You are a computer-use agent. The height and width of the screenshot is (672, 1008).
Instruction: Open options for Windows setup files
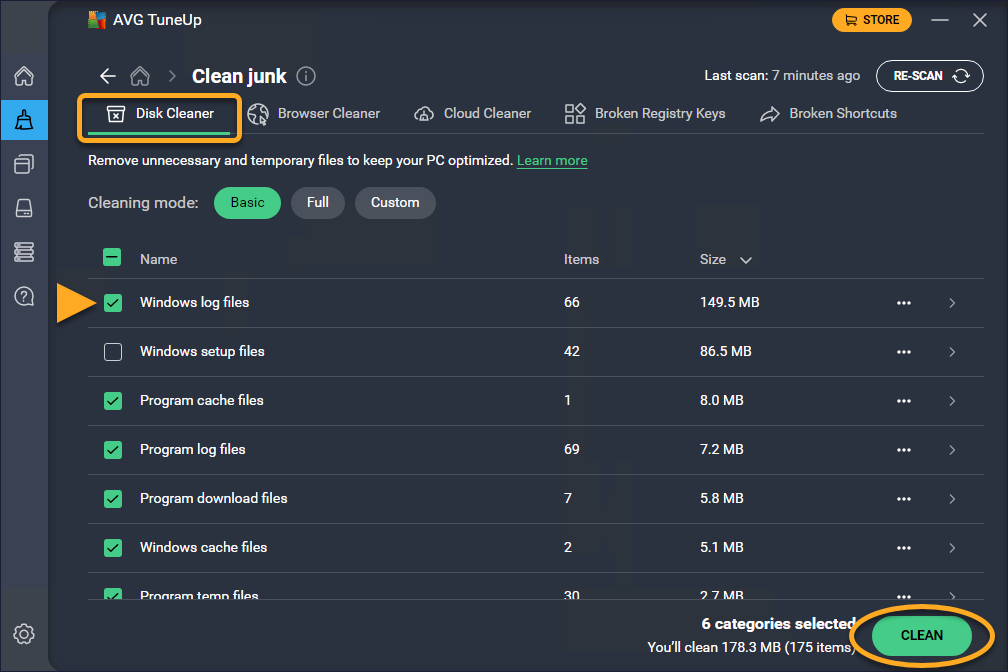pos(904,352)
